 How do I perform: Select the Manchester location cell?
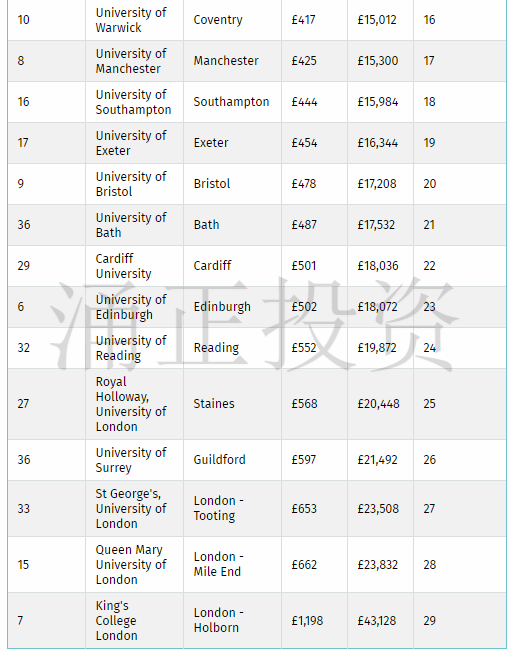(x=232, y=61)
